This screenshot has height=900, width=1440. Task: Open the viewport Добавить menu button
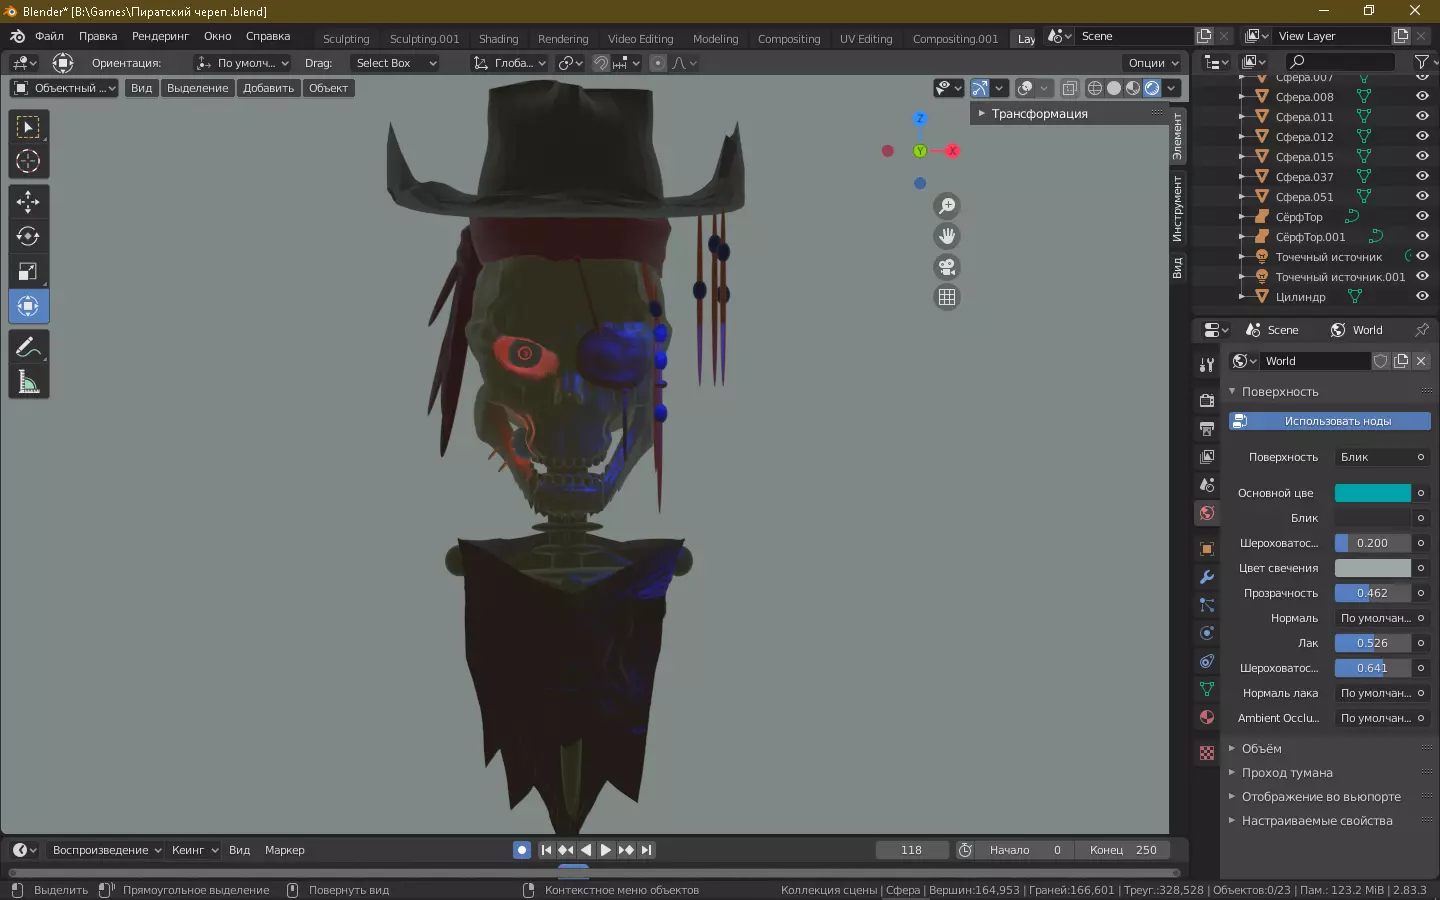[268, 88]
